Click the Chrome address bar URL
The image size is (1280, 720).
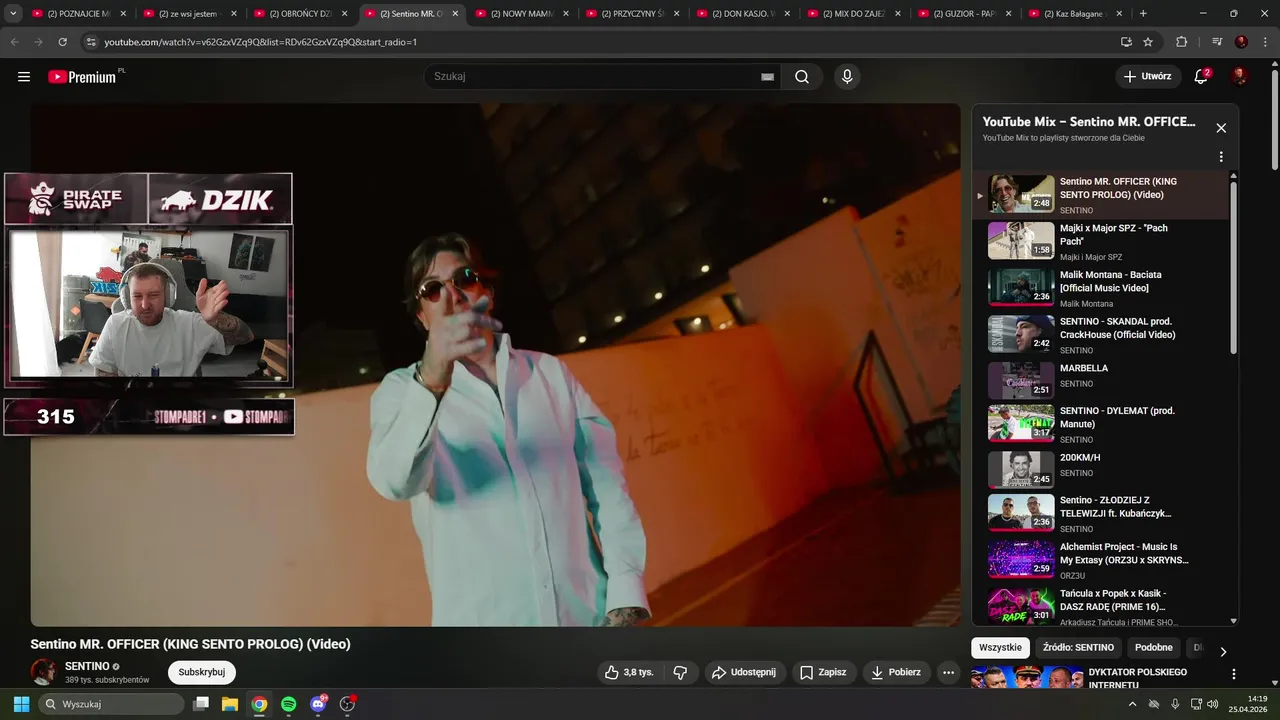point(261,42)
